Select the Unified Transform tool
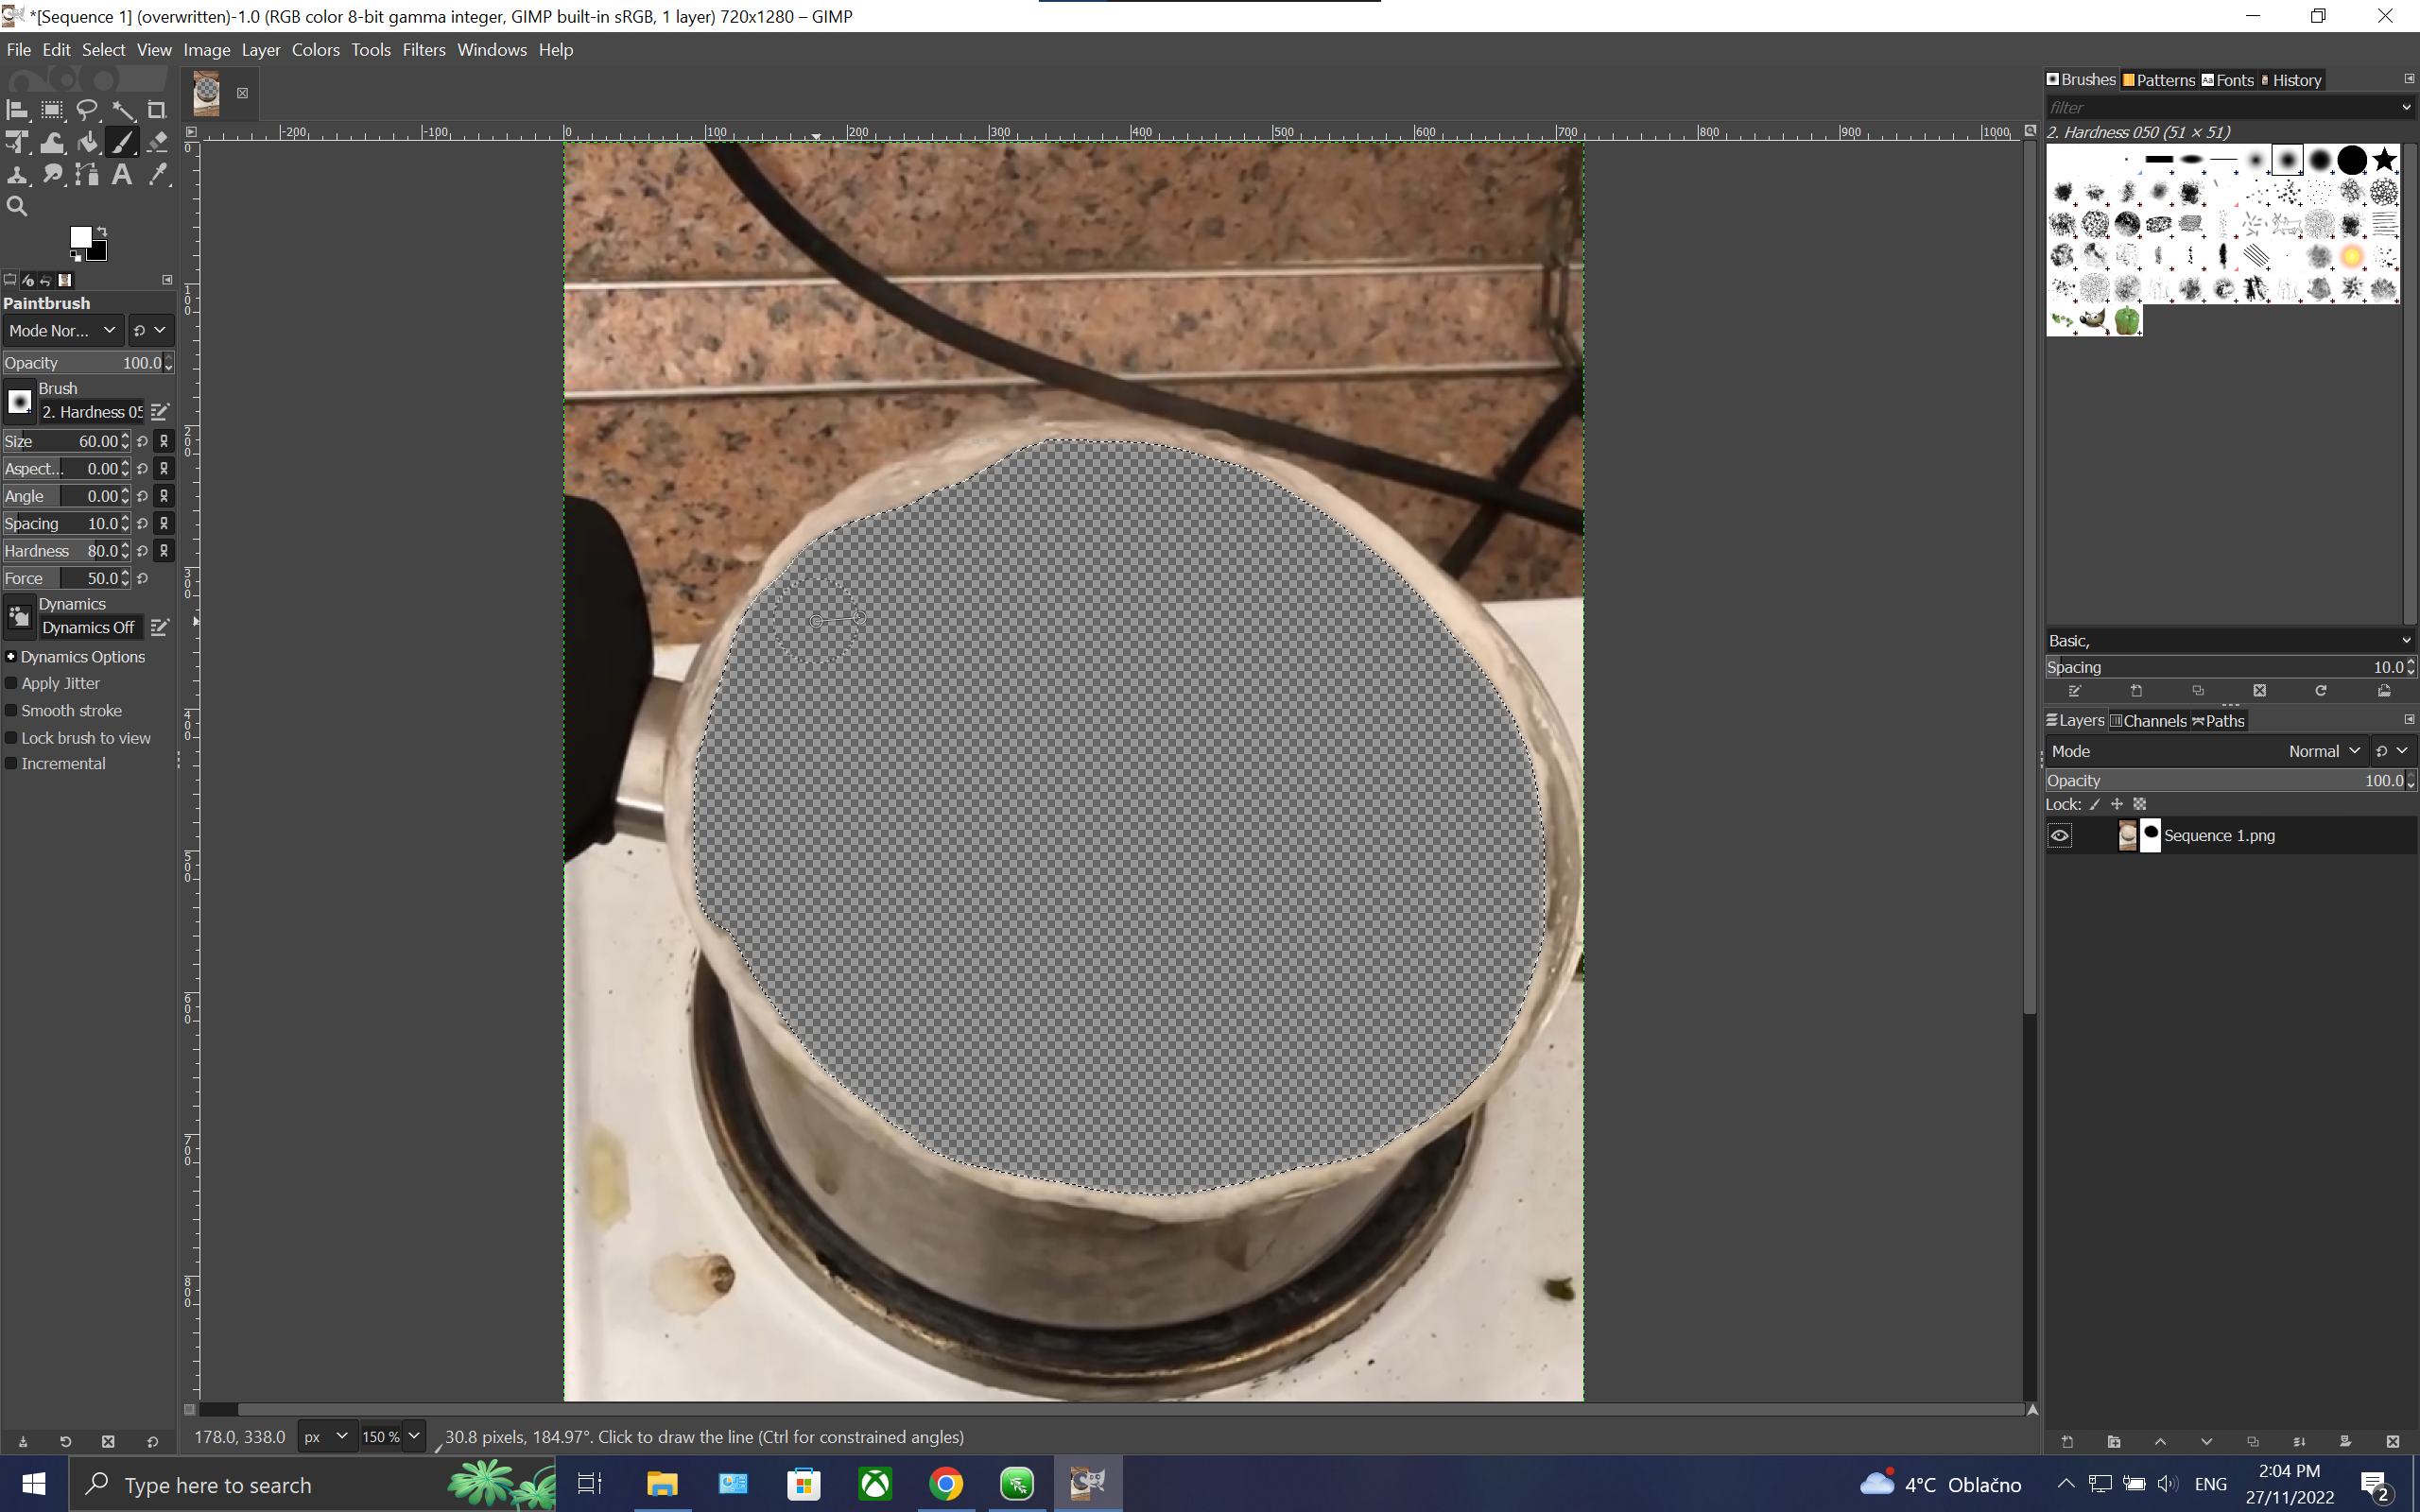The image size is (2420, 1512). point(17,142)
